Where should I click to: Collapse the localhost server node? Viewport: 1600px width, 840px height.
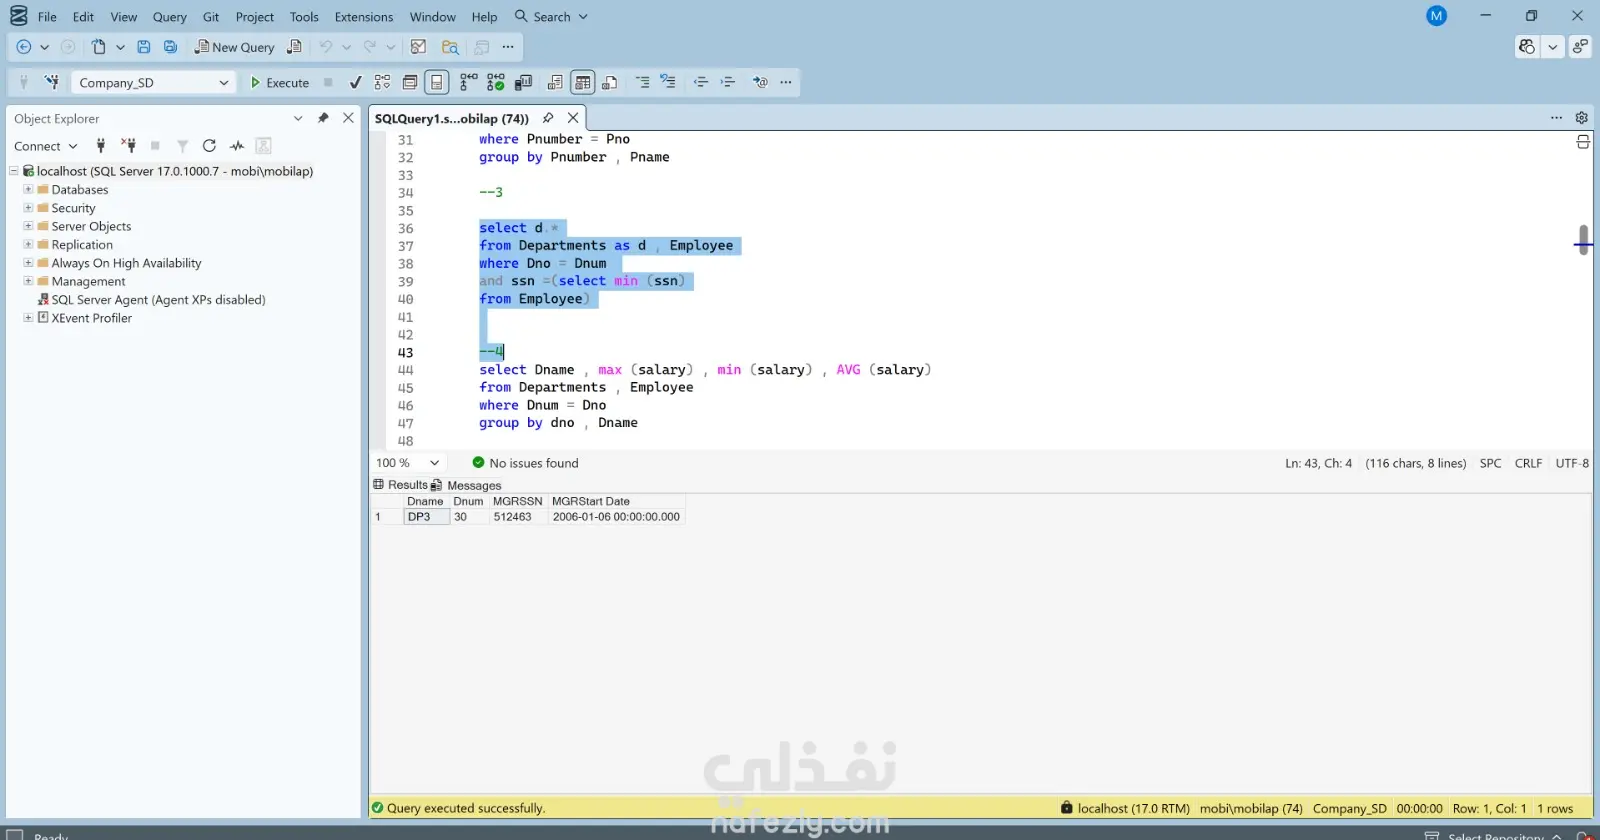tap(14, 171)
